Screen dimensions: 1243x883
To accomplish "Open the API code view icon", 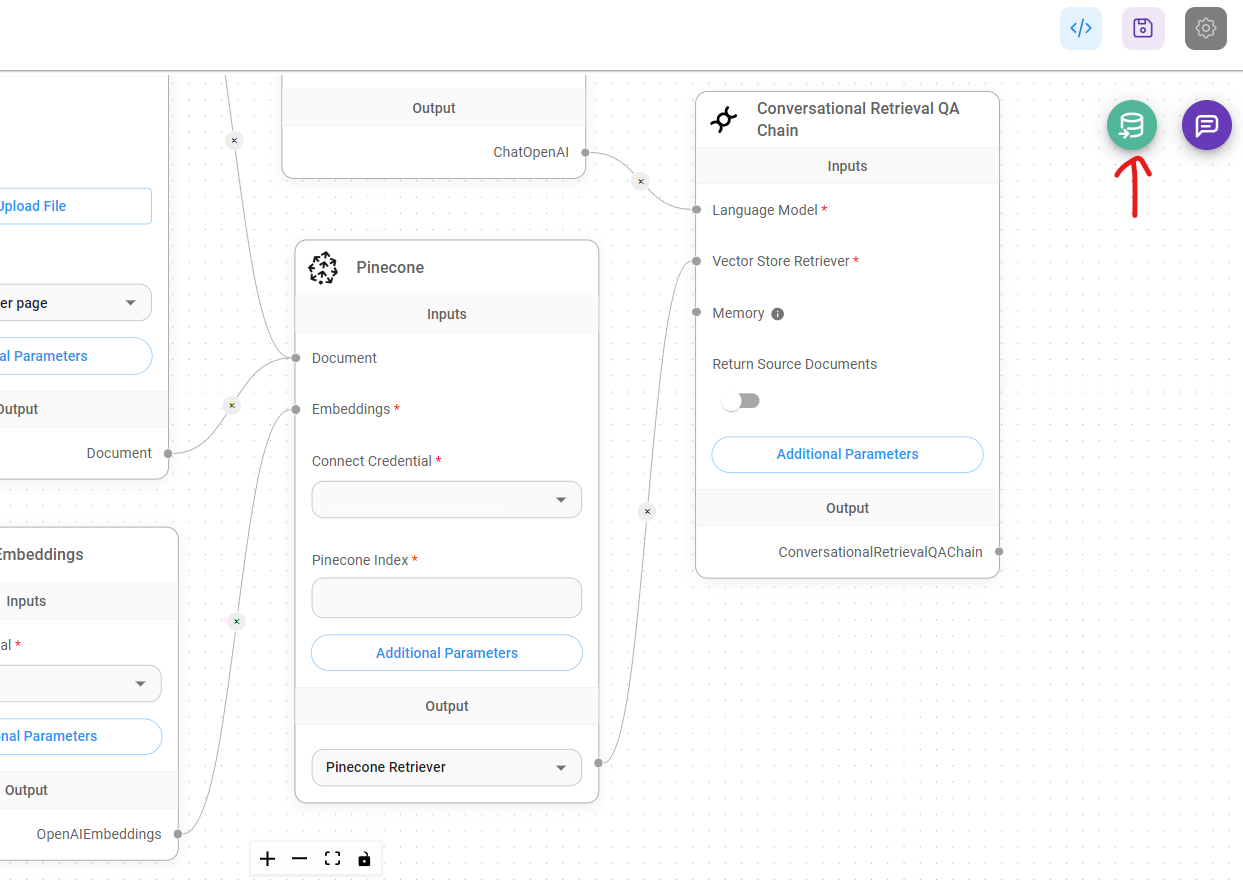I will point(1080,28).
